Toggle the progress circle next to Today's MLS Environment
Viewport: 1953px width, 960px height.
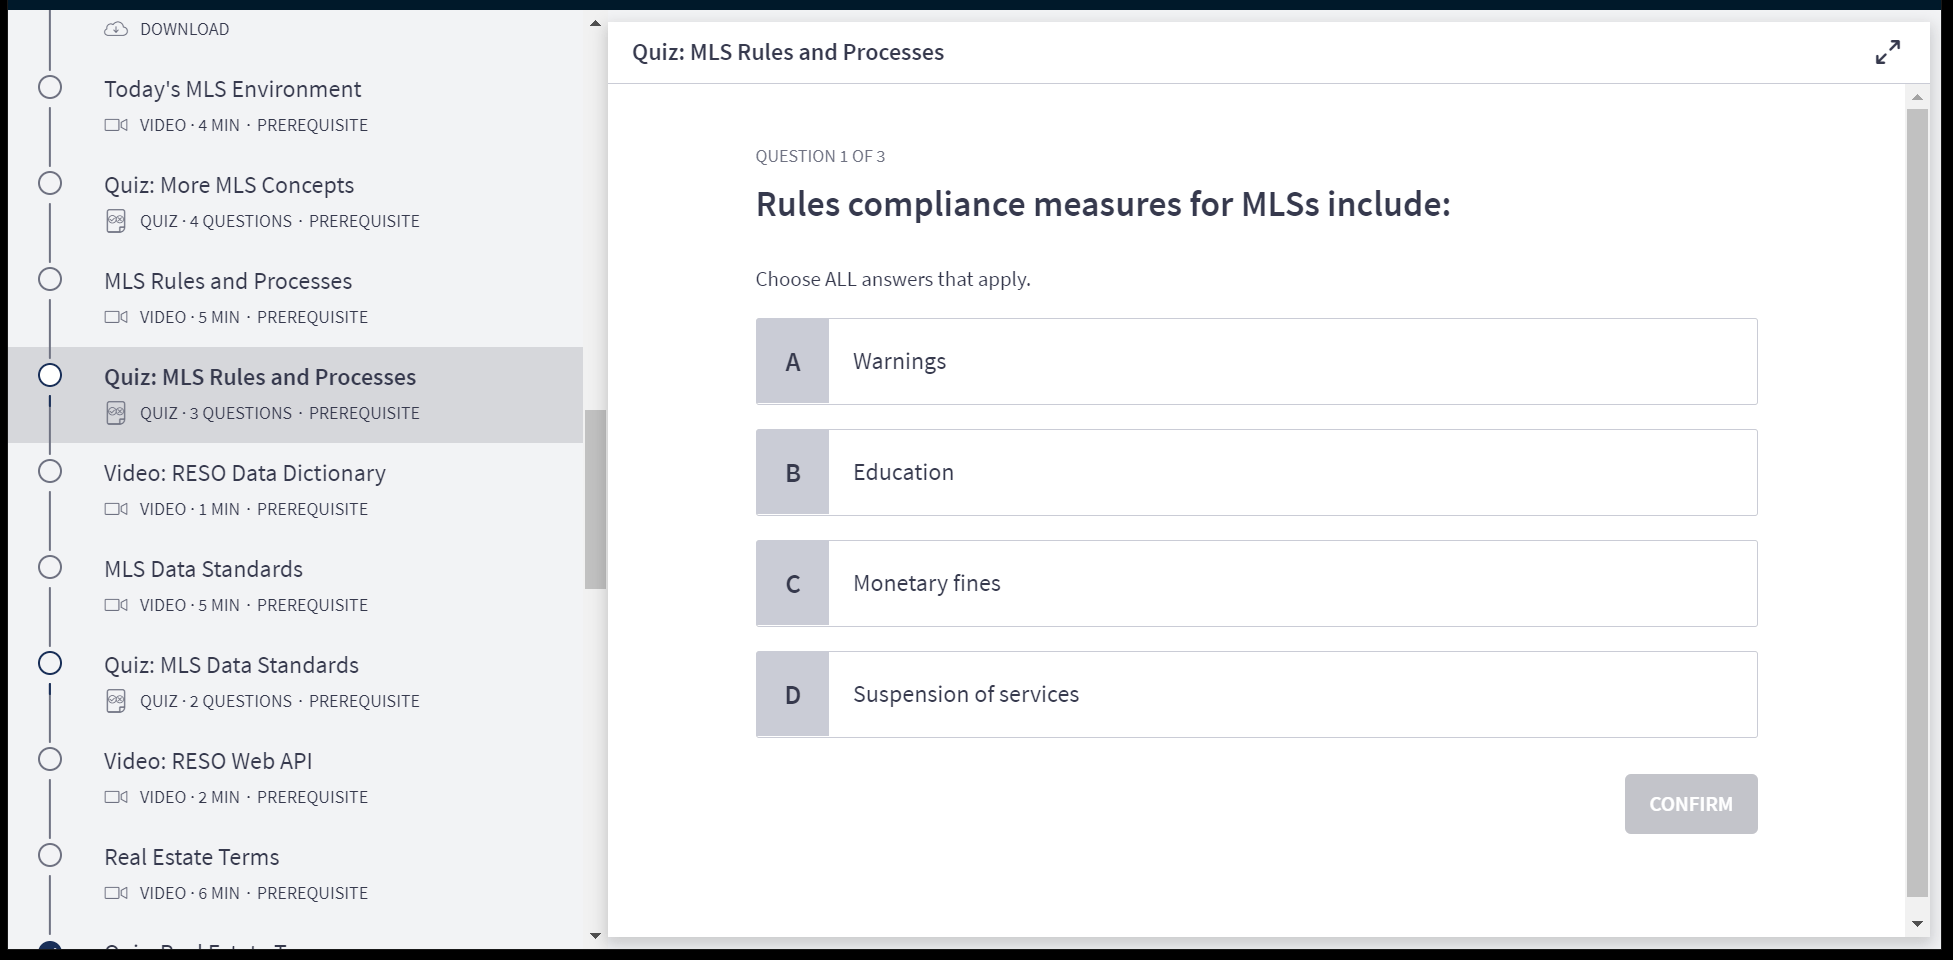(x=49, y=87)
